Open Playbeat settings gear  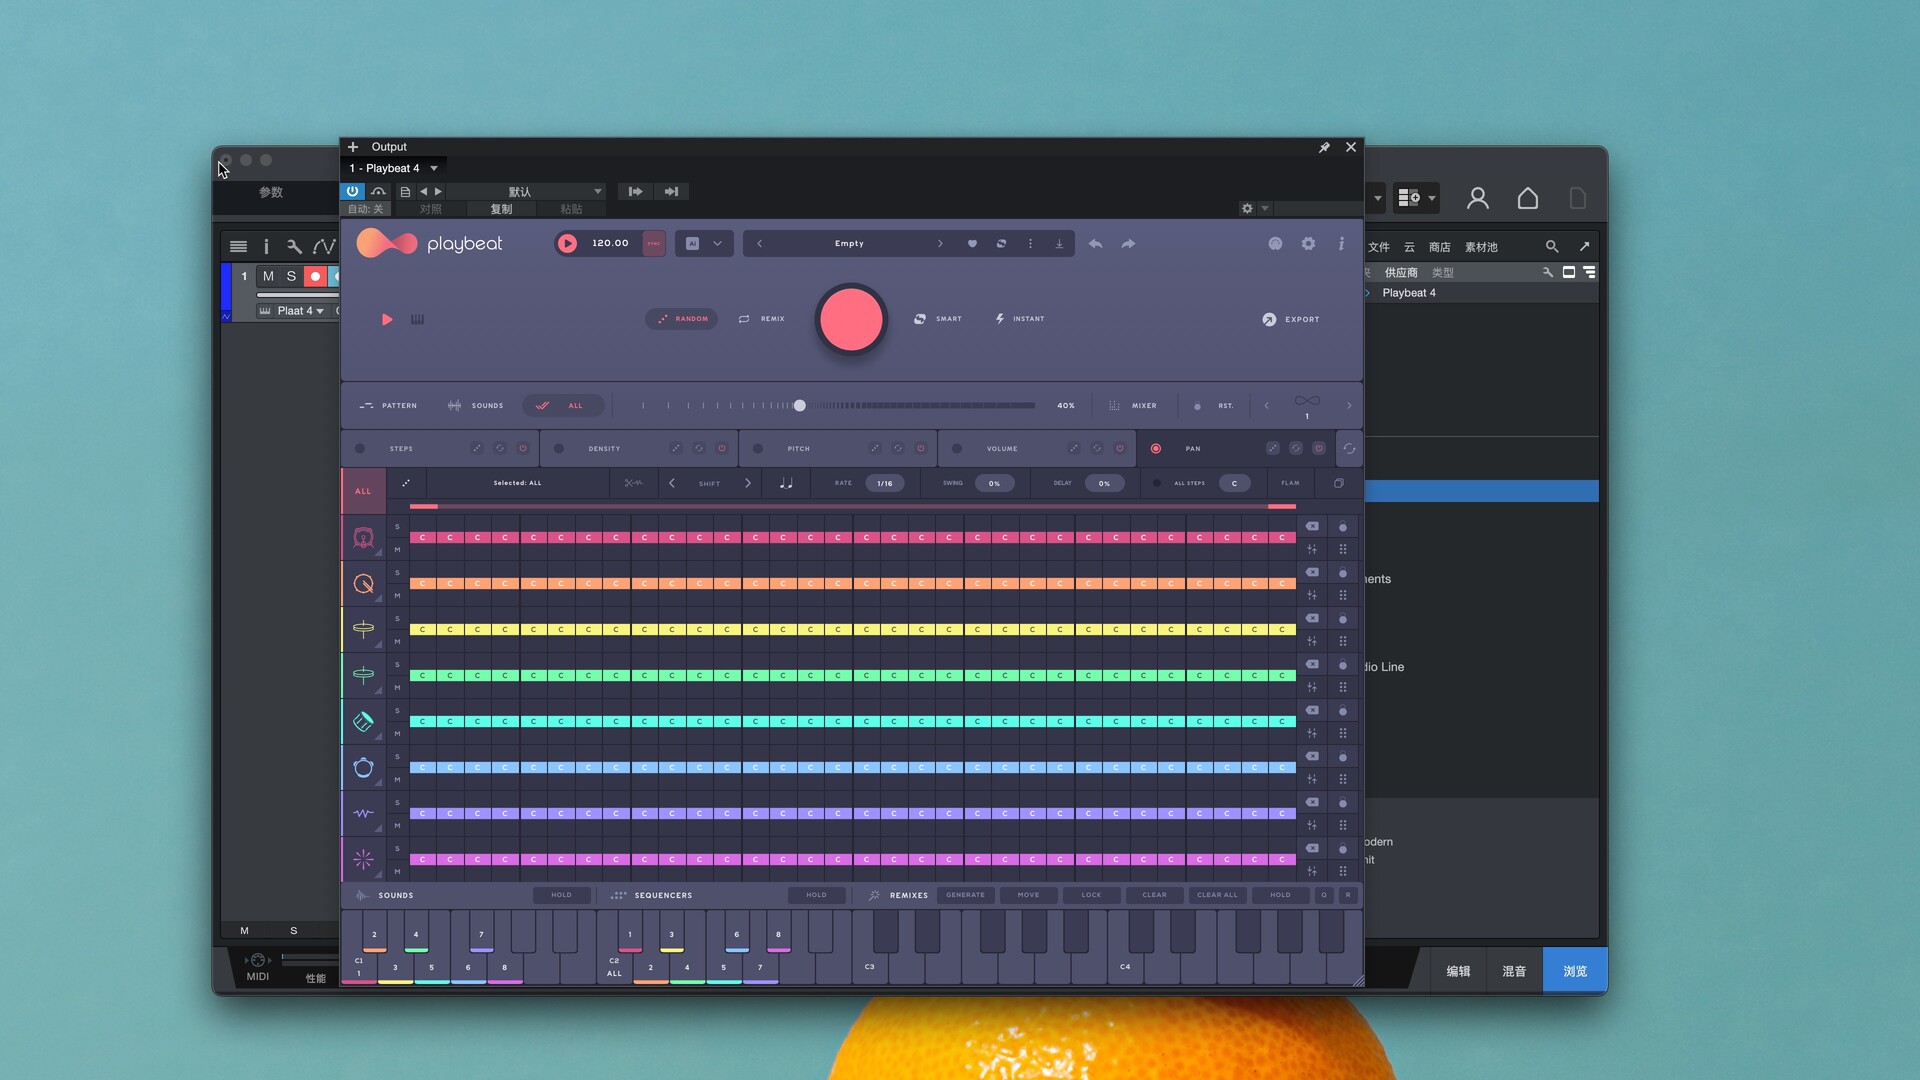coord(1308,244)
